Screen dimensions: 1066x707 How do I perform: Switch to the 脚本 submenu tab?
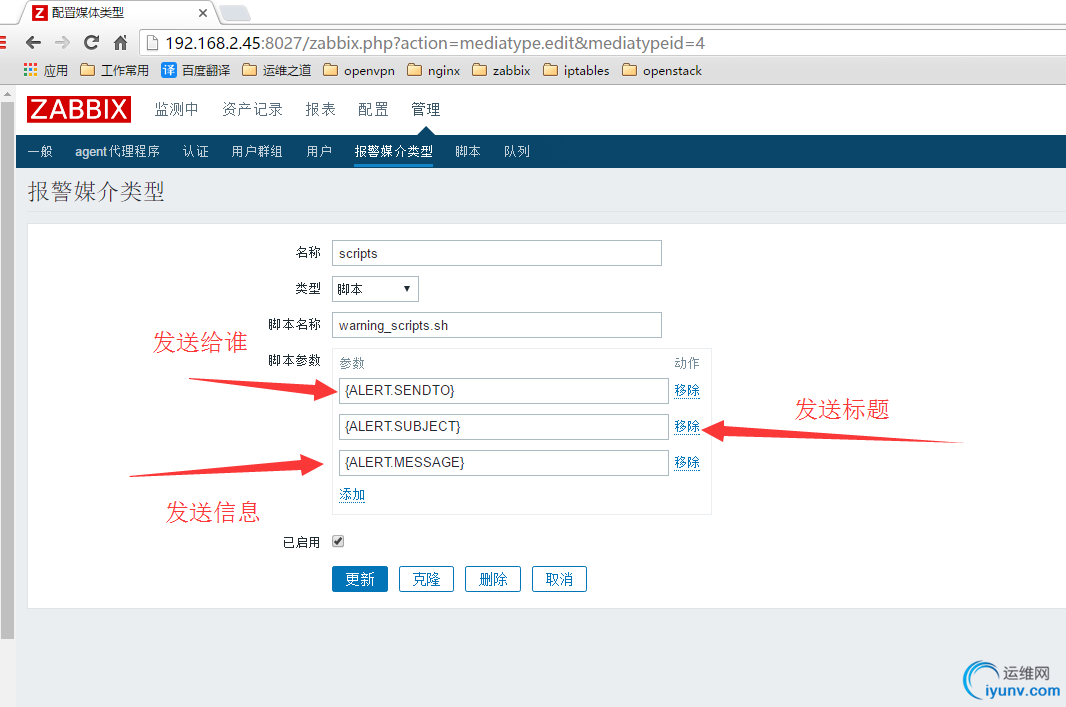pyautogui.click(x=468, y=151)
